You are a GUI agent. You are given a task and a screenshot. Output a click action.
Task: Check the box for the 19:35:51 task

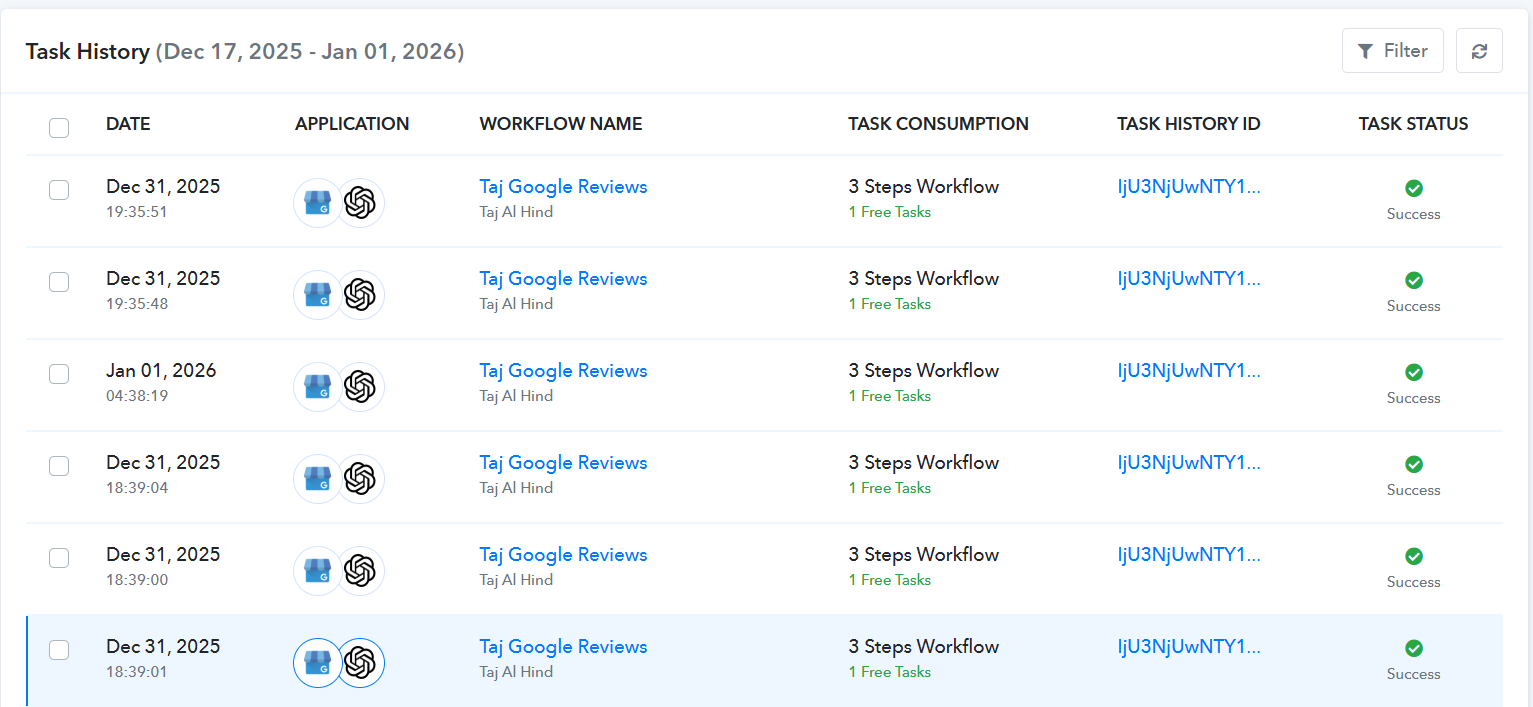click(x=59, y=190)
